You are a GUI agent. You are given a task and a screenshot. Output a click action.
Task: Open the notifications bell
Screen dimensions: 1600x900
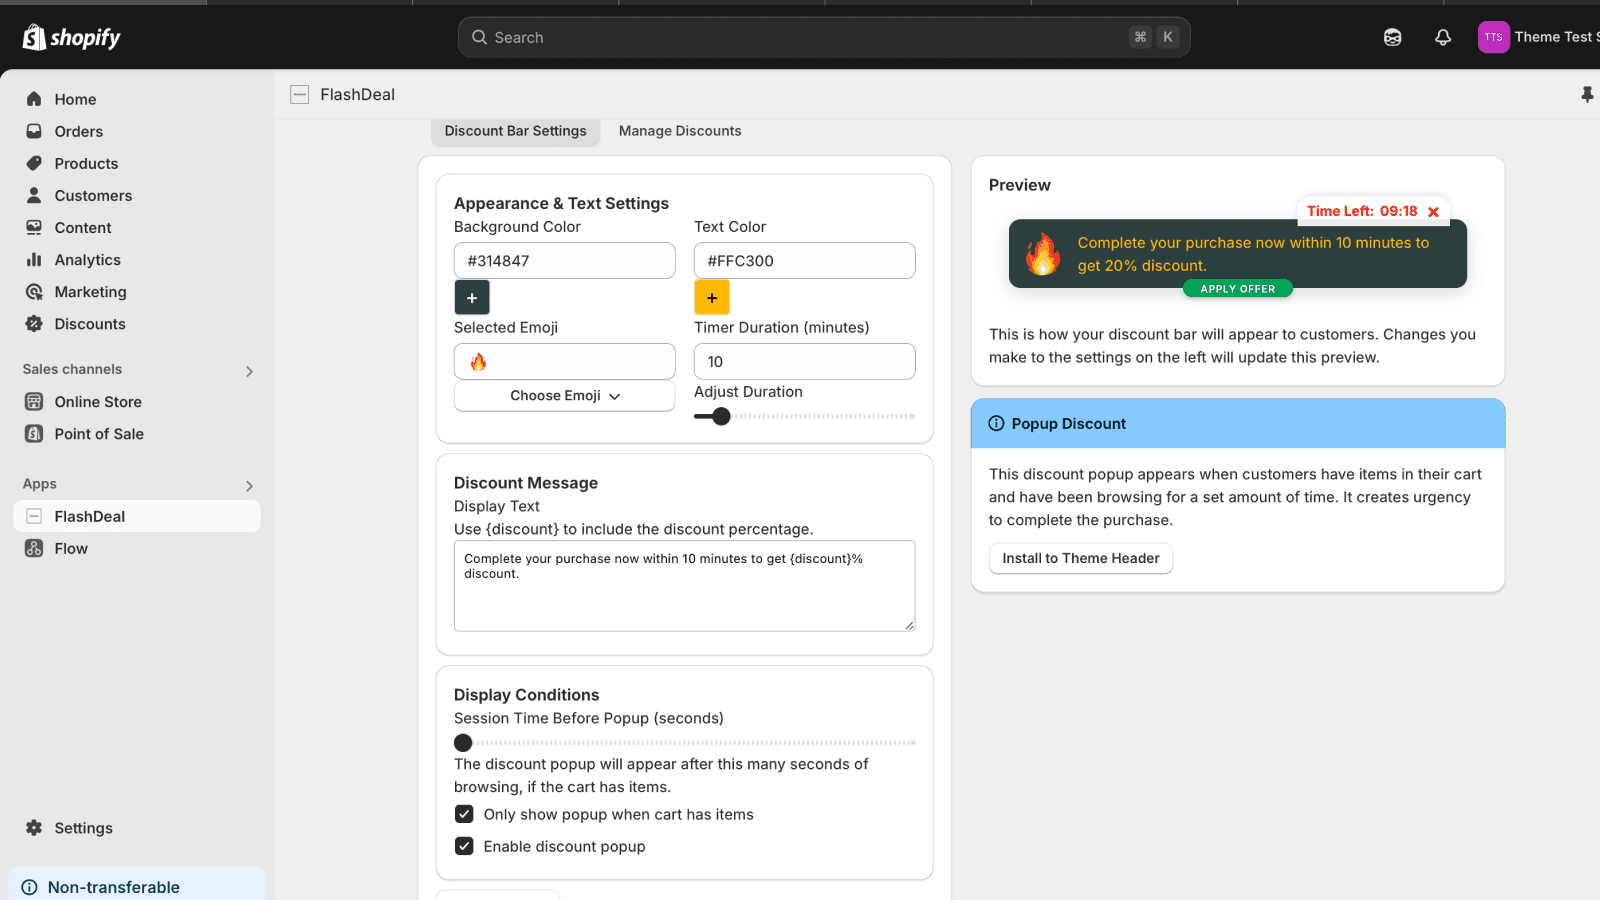coord(1442,37)
